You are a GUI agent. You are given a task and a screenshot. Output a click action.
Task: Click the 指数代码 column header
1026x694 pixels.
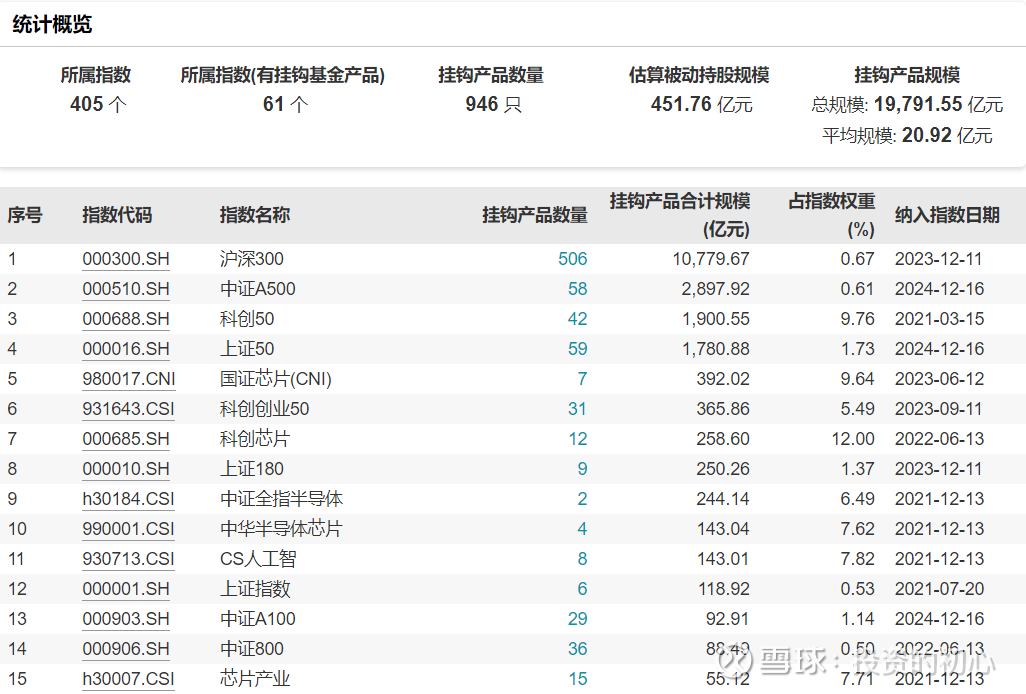[x=117, y=215]
